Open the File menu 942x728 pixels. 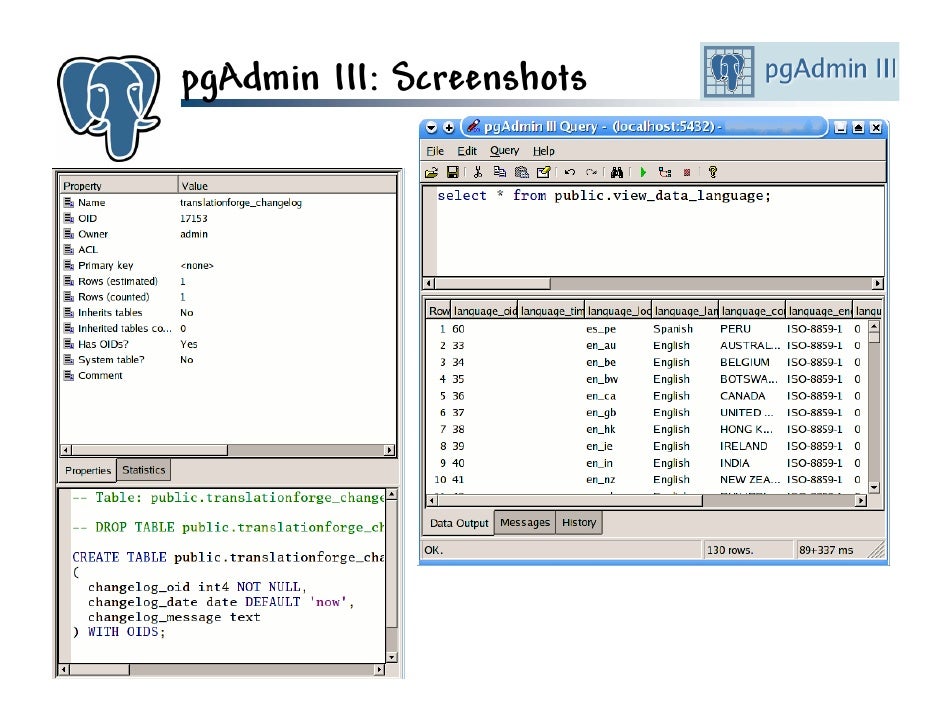coord(435,151)
